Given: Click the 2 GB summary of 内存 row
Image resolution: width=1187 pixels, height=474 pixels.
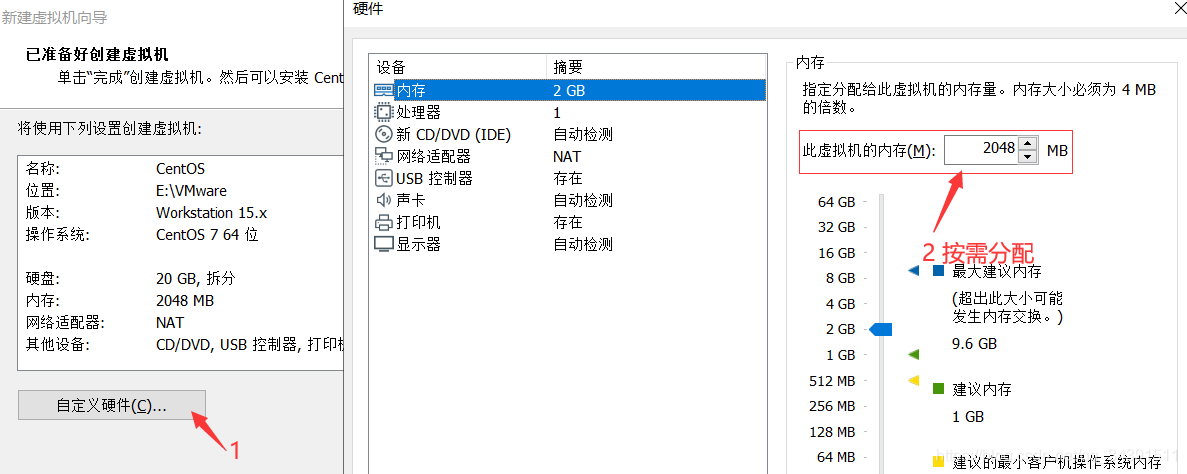Looking at the screenshot, I should pyautogui.click(x=569, y=90).
